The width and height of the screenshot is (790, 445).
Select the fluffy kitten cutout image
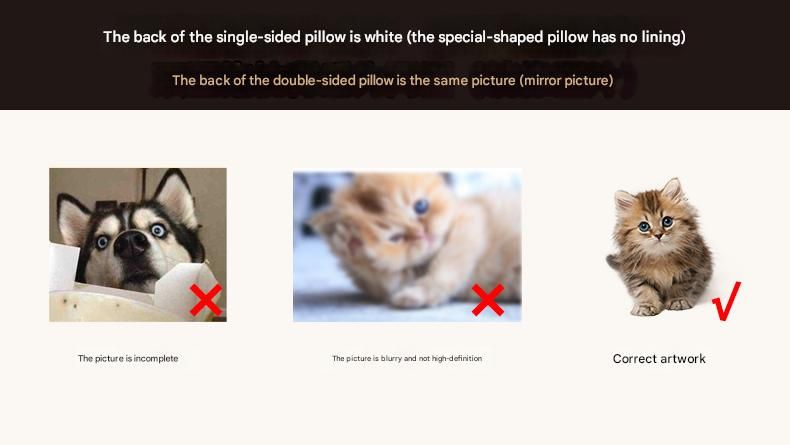click(659, 246)
